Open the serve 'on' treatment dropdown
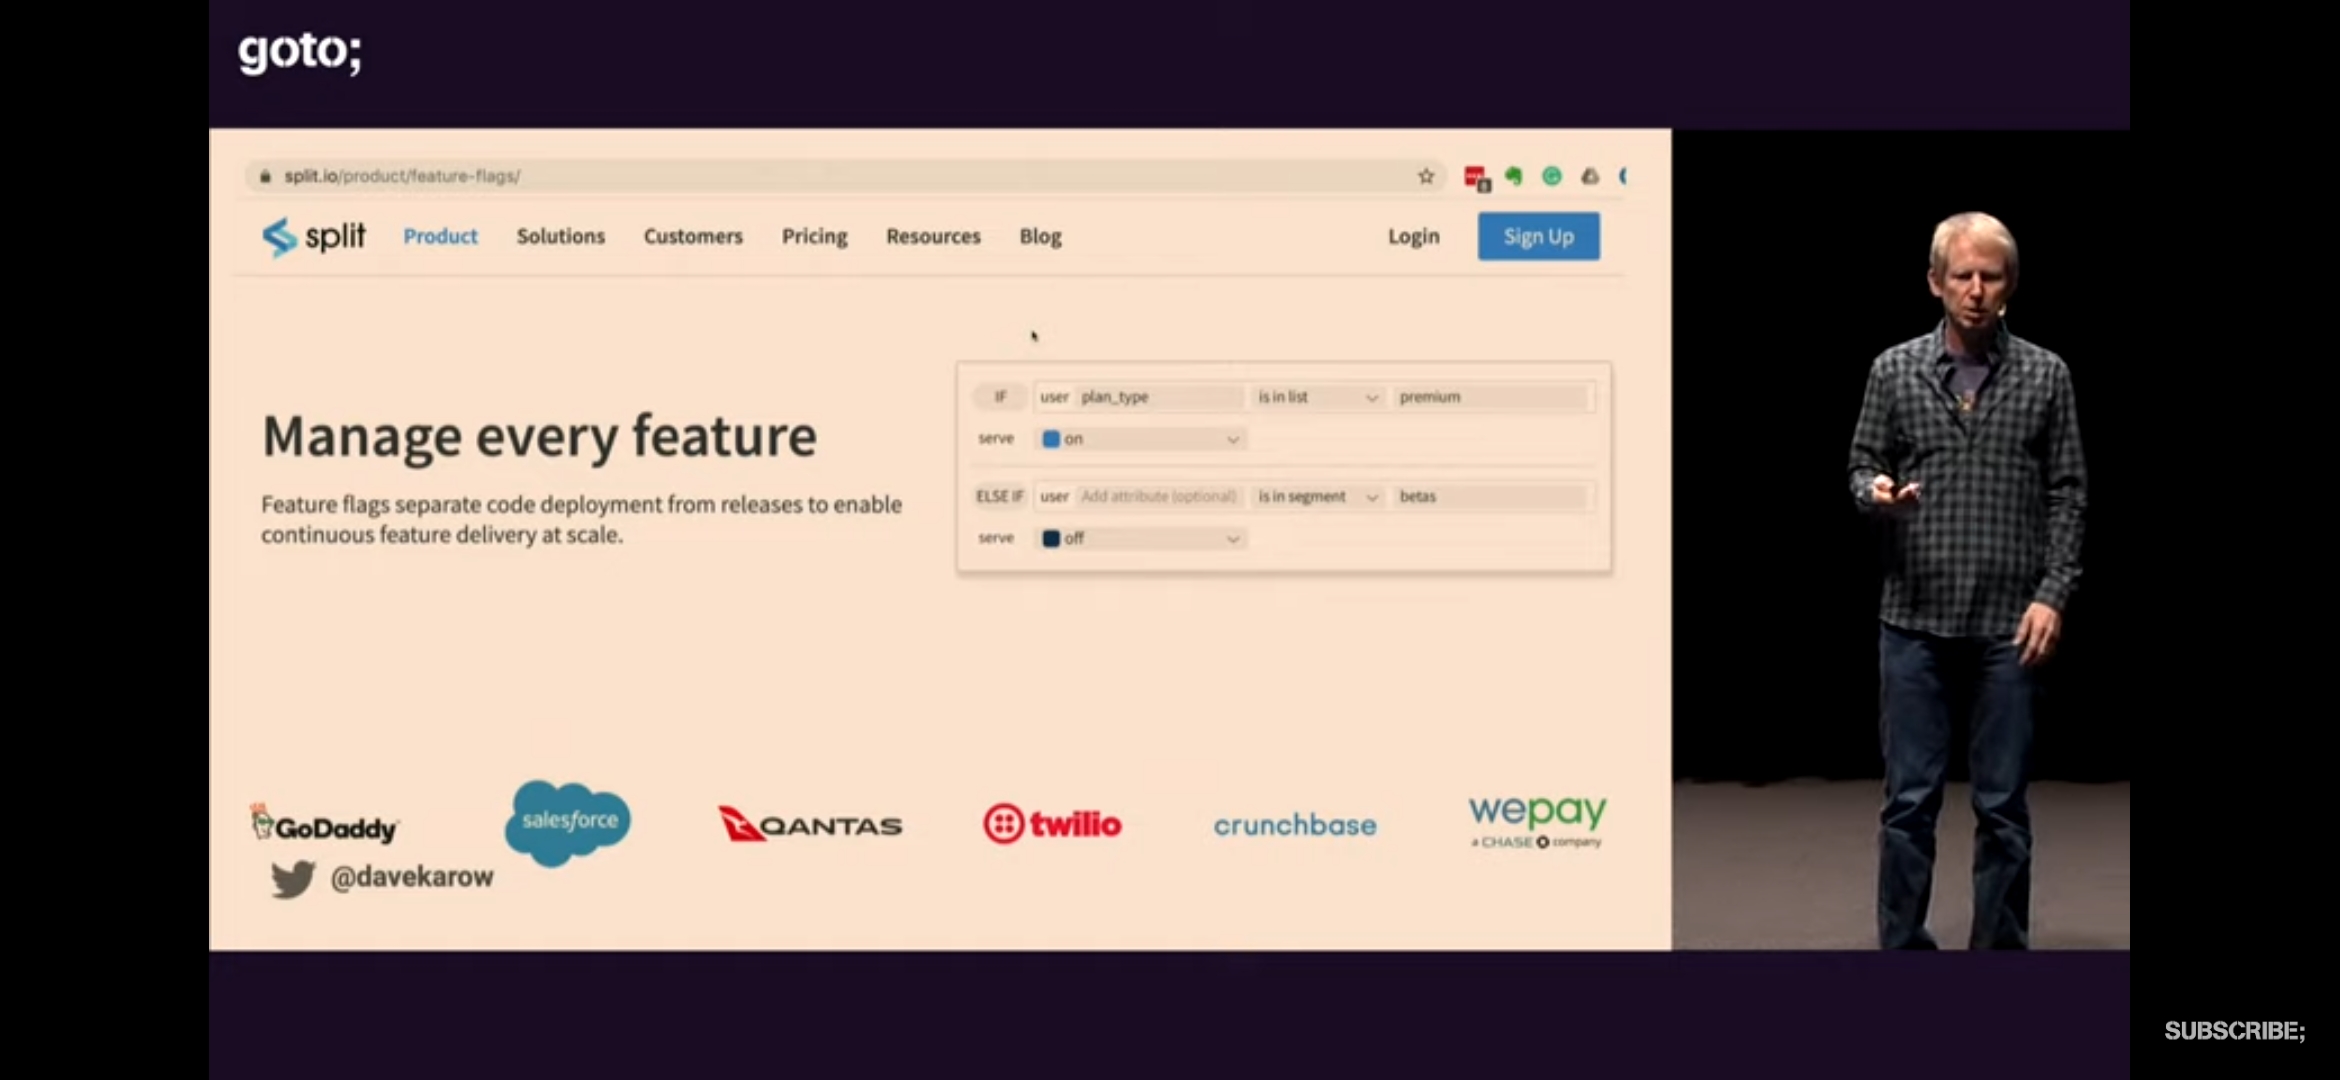Screen dimensions: 2340x1080 point(1141,439)
